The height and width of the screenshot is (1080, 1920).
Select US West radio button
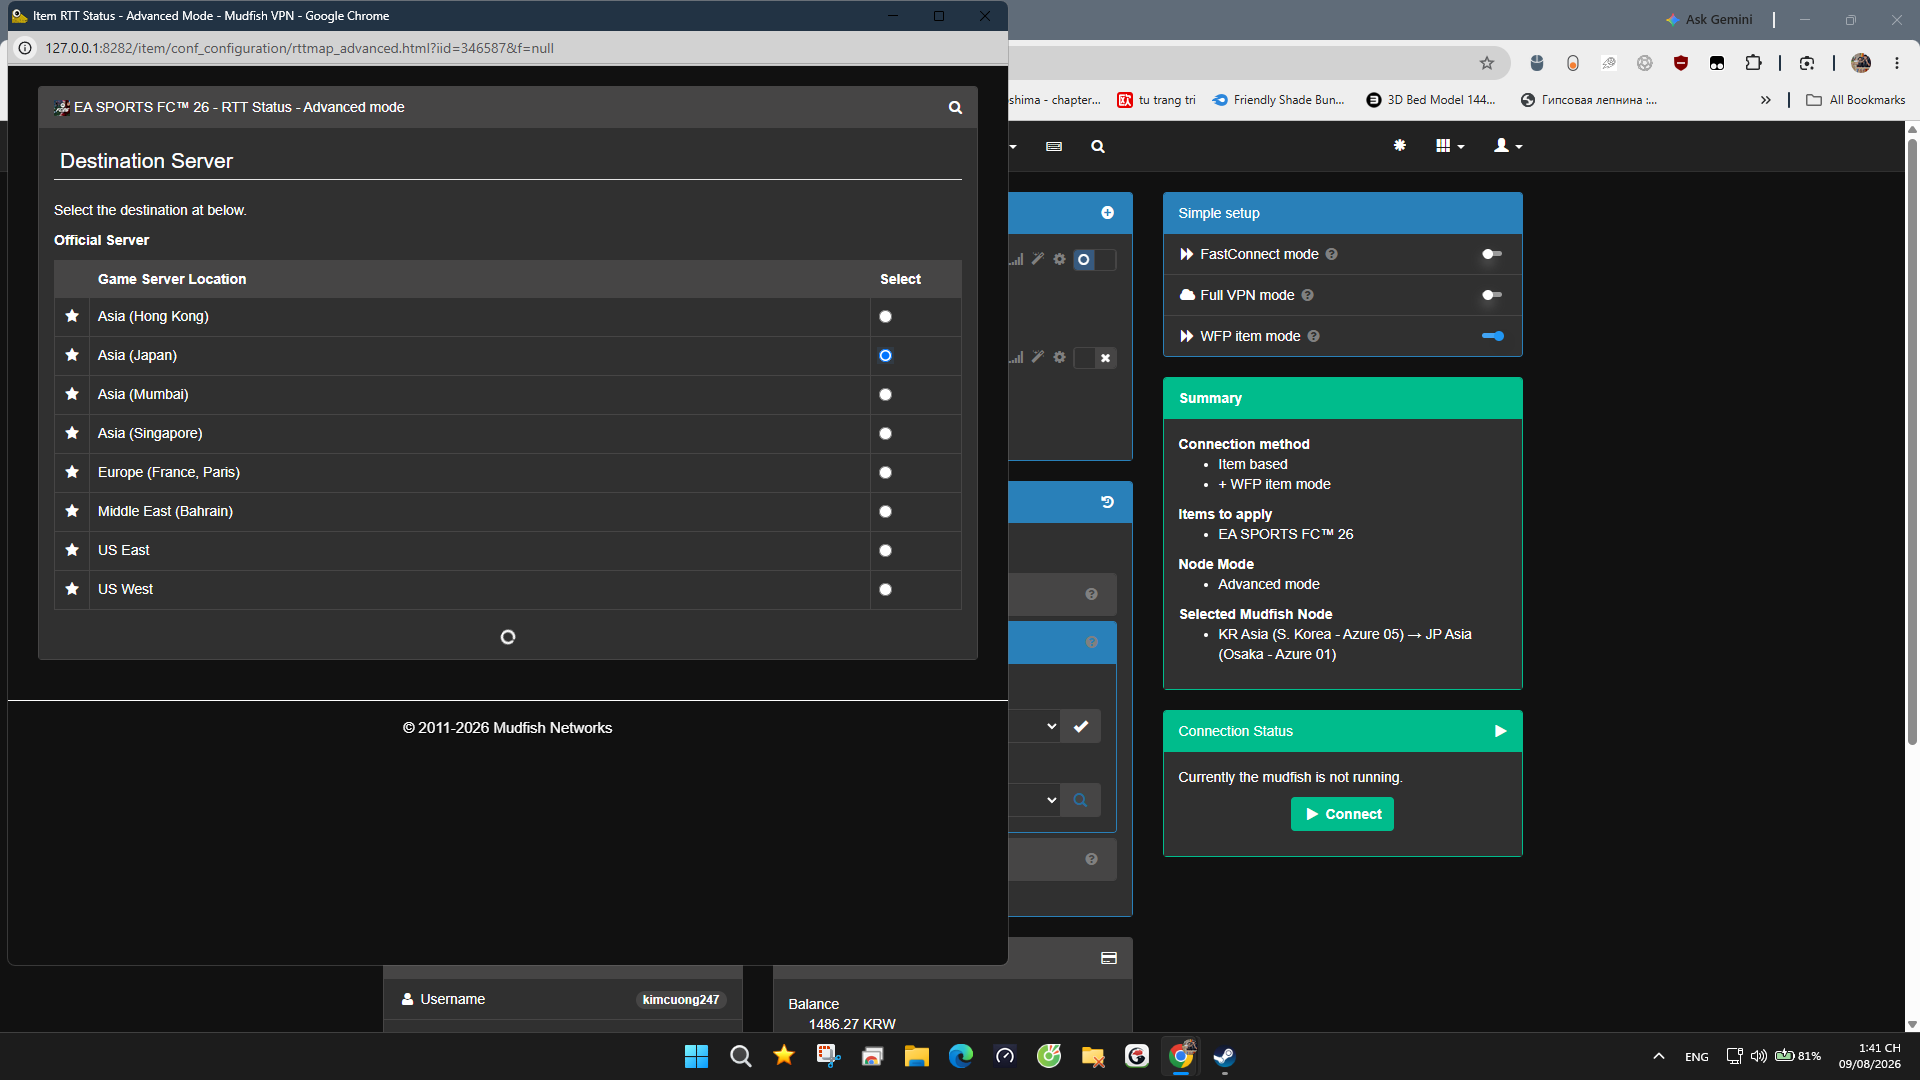(x=885, y=590)
